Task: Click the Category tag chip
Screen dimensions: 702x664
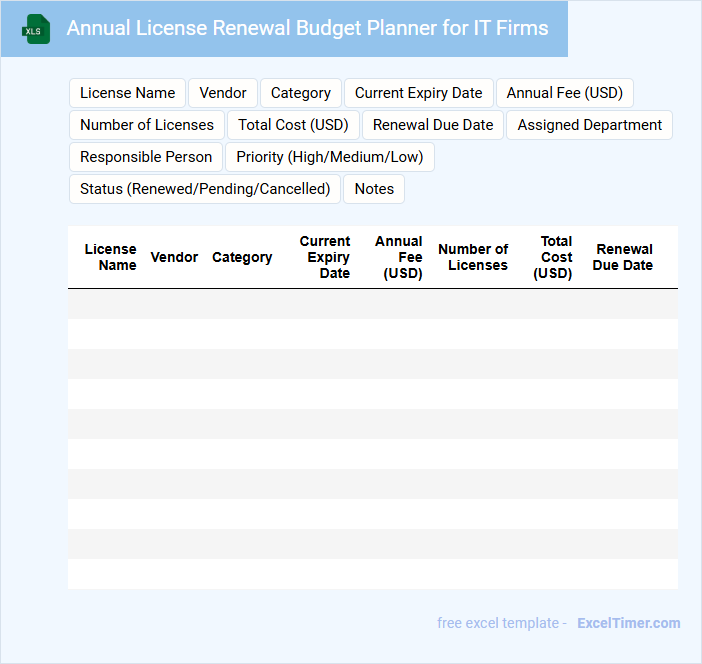Action: click(300, 93)
